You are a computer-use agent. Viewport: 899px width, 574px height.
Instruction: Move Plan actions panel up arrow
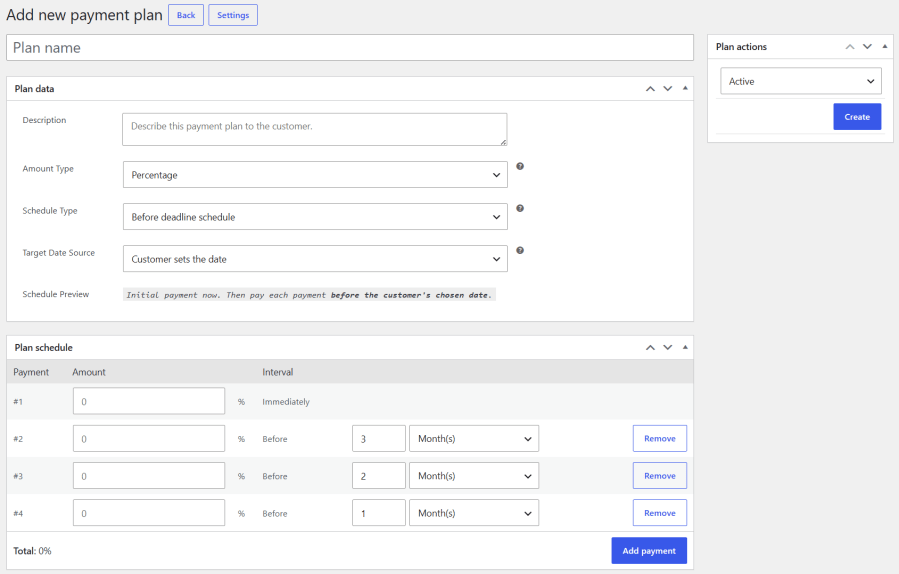click(x=850, y=46)
